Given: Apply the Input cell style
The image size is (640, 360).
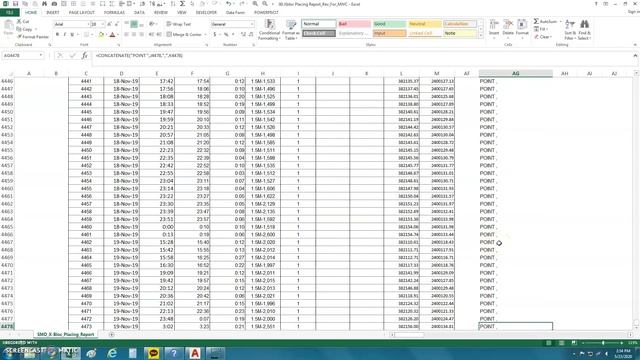Looking at the screenshot, I should pyautogui.click(x=389, y=33).
